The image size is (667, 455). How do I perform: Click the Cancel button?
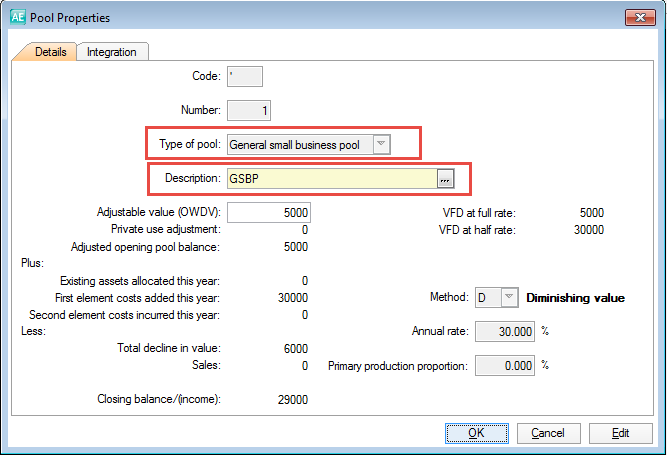(x=547, y=433)
